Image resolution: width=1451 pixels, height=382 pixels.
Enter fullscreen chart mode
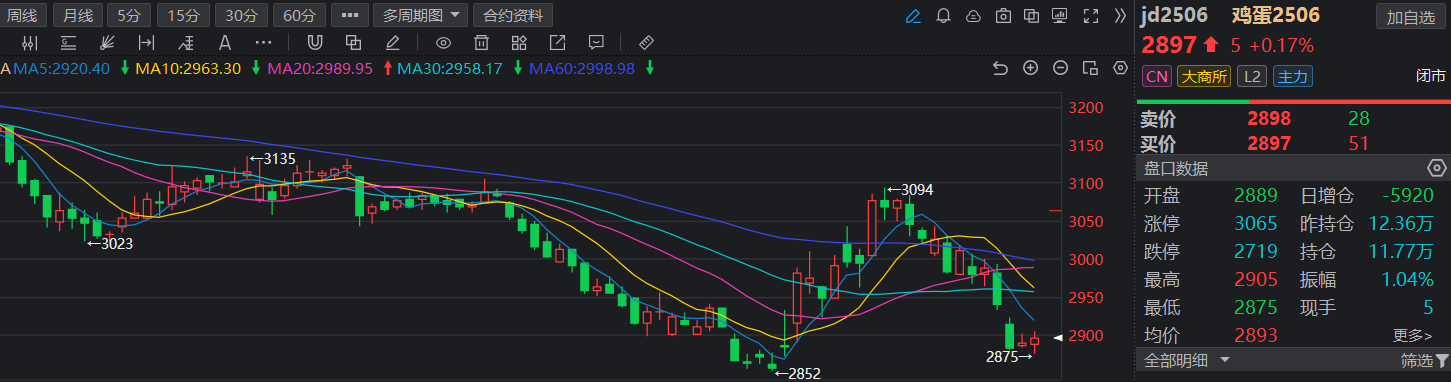pos(1092,16)
